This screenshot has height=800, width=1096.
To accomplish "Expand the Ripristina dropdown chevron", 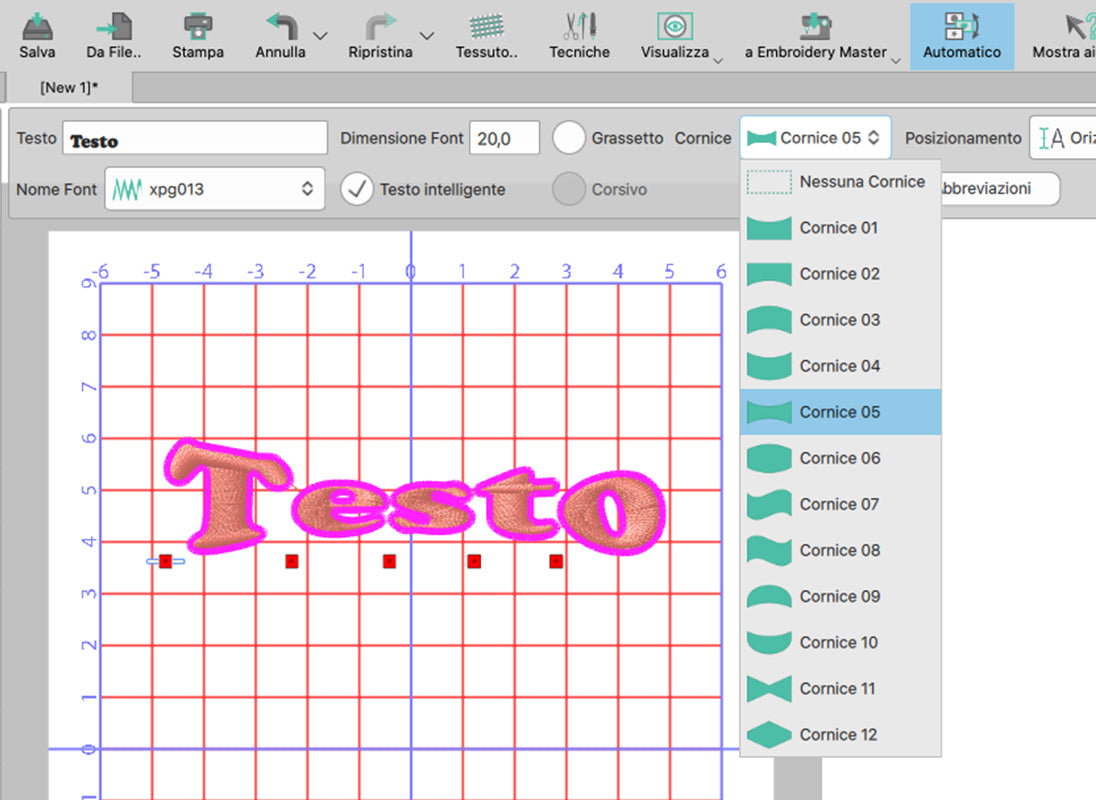I will tap(427, 36).
